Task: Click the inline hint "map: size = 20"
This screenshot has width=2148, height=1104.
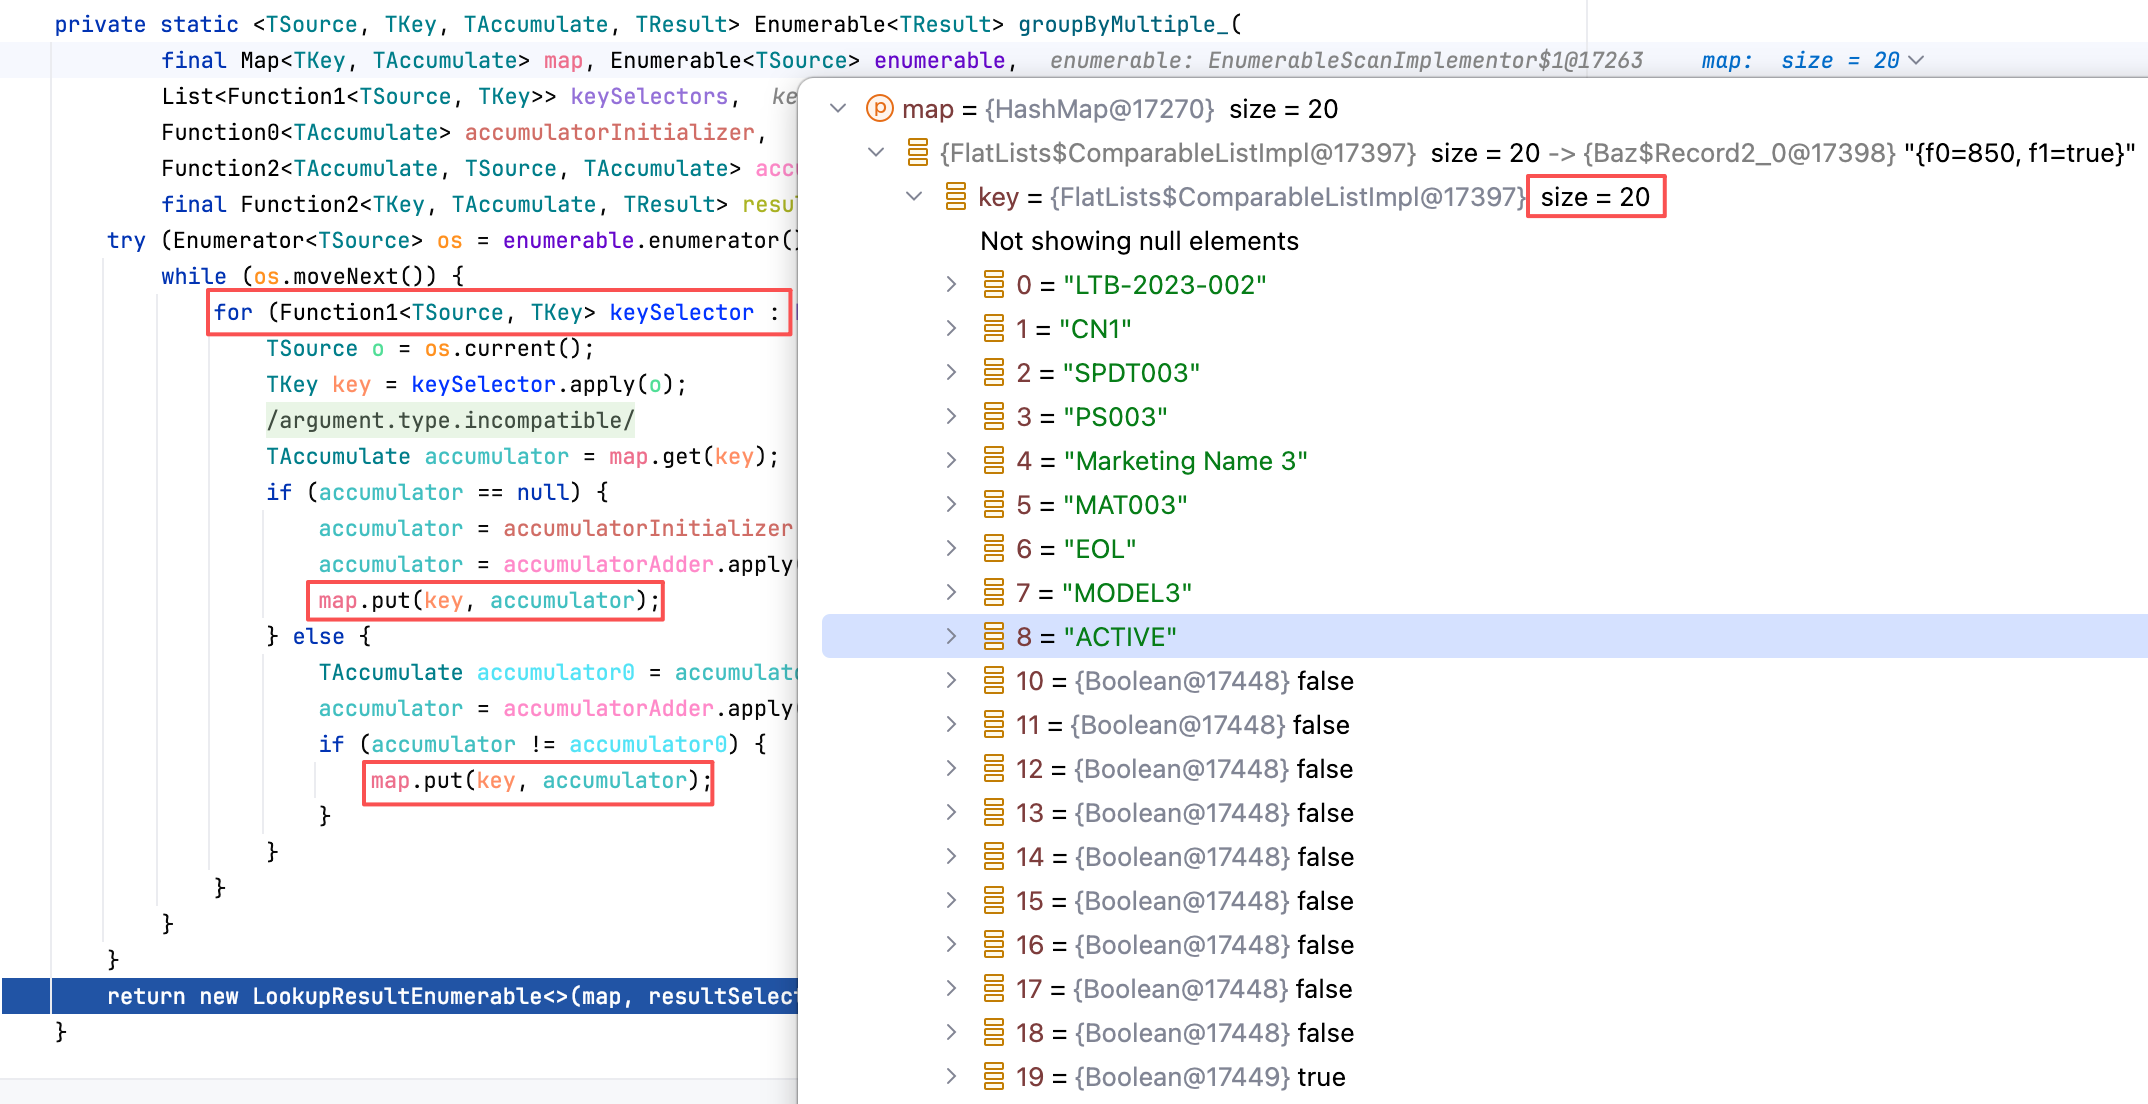Action: click(x=1800, y=60)
